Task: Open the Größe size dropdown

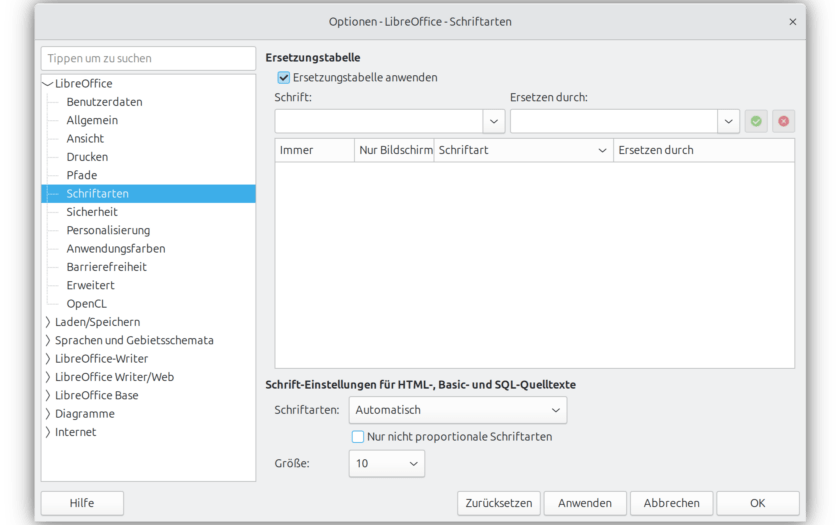Action: click(387, 463)
